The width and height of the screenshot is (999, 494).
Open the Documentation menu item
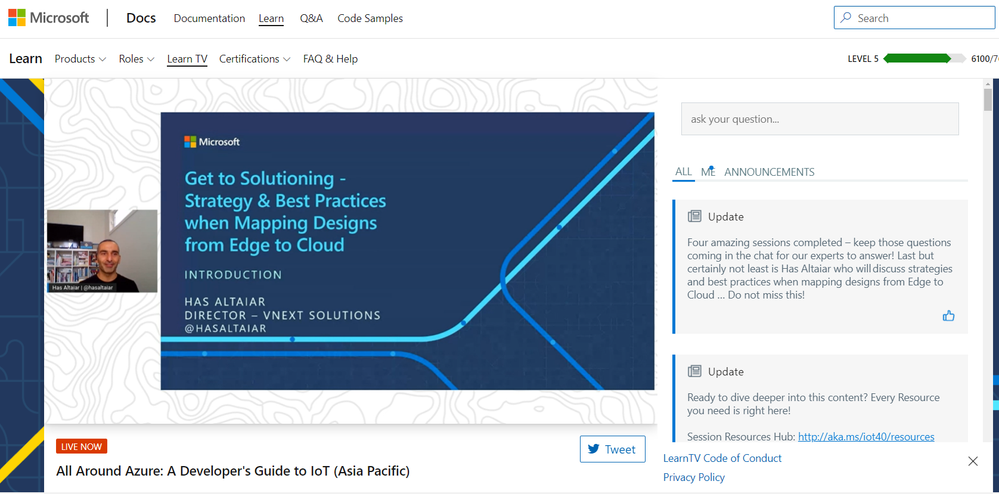tap(209, 18)
